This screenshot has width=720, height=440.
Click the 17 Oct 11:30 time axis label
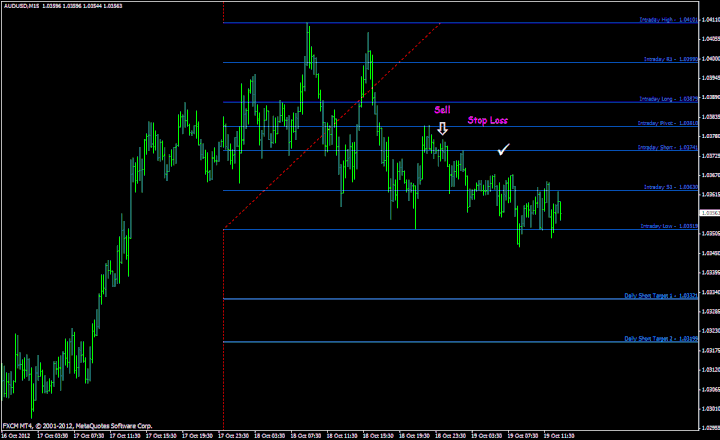coord(125,435)
